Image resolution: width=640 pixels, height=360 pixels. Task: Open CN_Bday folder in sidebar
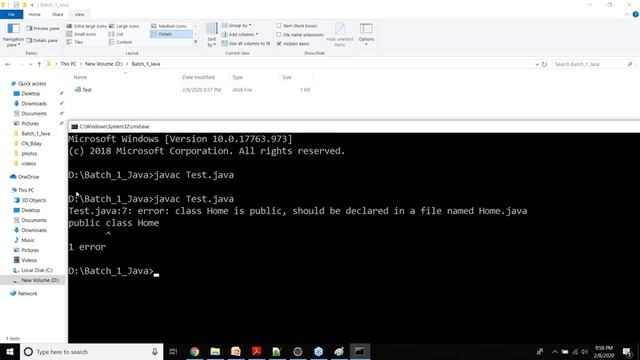(x=31, y=144)
